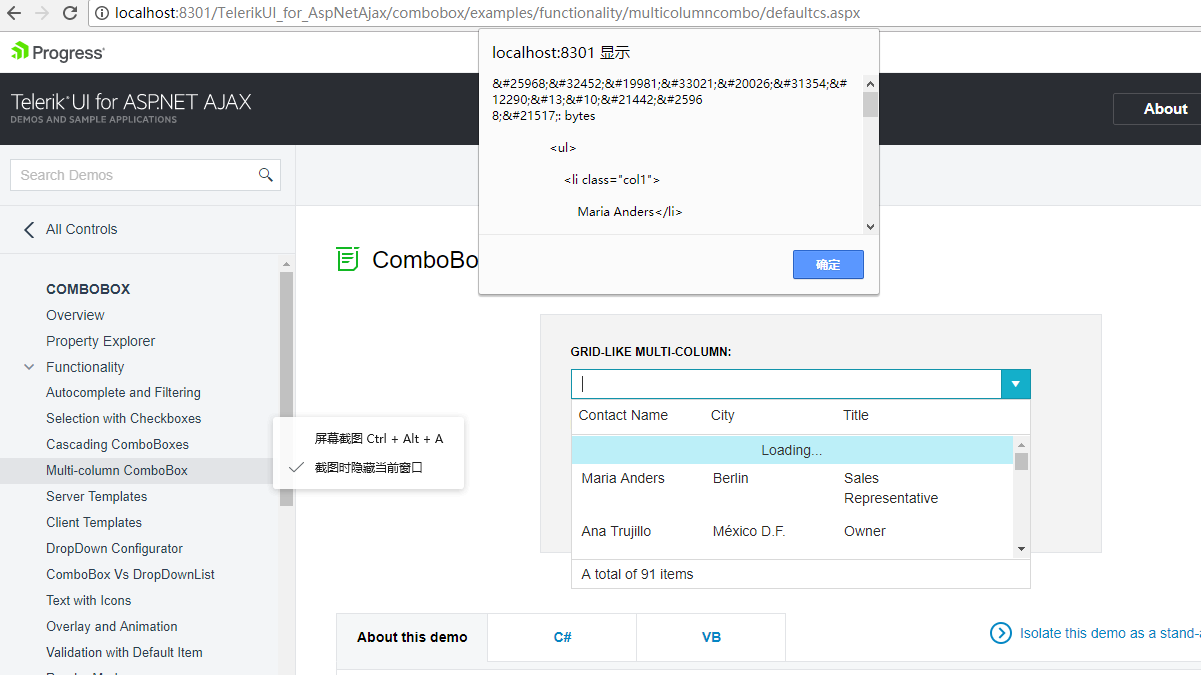This screenshot has height=675, width=1201.
Task: Click the Loading... highlighted item
Action: click(792, 450)
